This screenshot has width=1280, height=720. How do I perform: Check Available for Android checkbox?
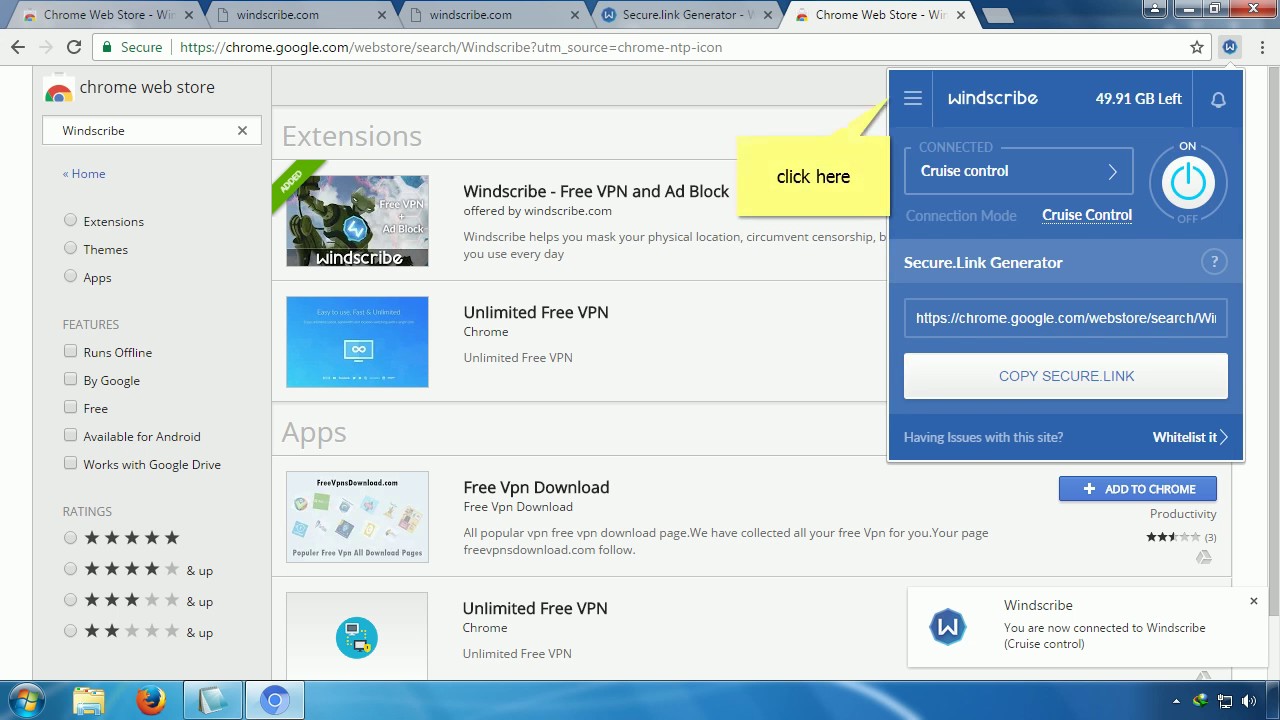point(70,435)
